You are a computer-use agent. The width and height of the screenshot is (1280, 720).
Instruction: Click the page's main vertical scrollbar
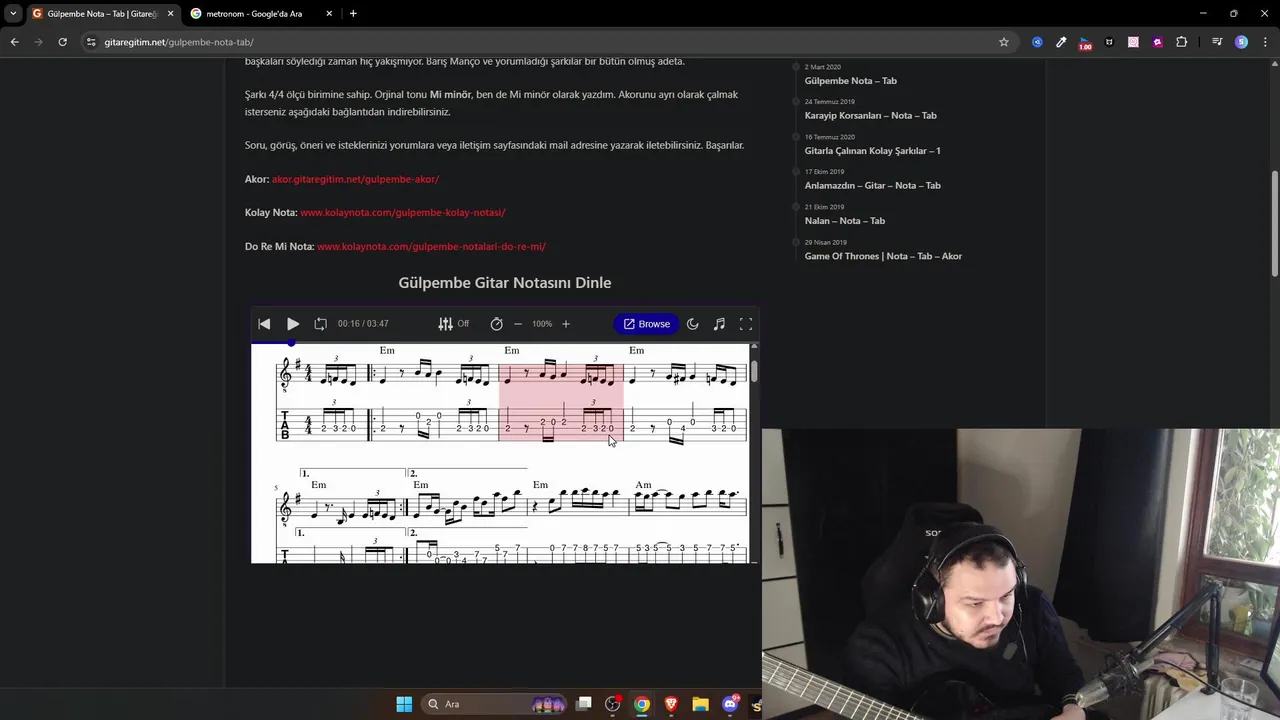pyautogui.click(x=1274, y=225)
